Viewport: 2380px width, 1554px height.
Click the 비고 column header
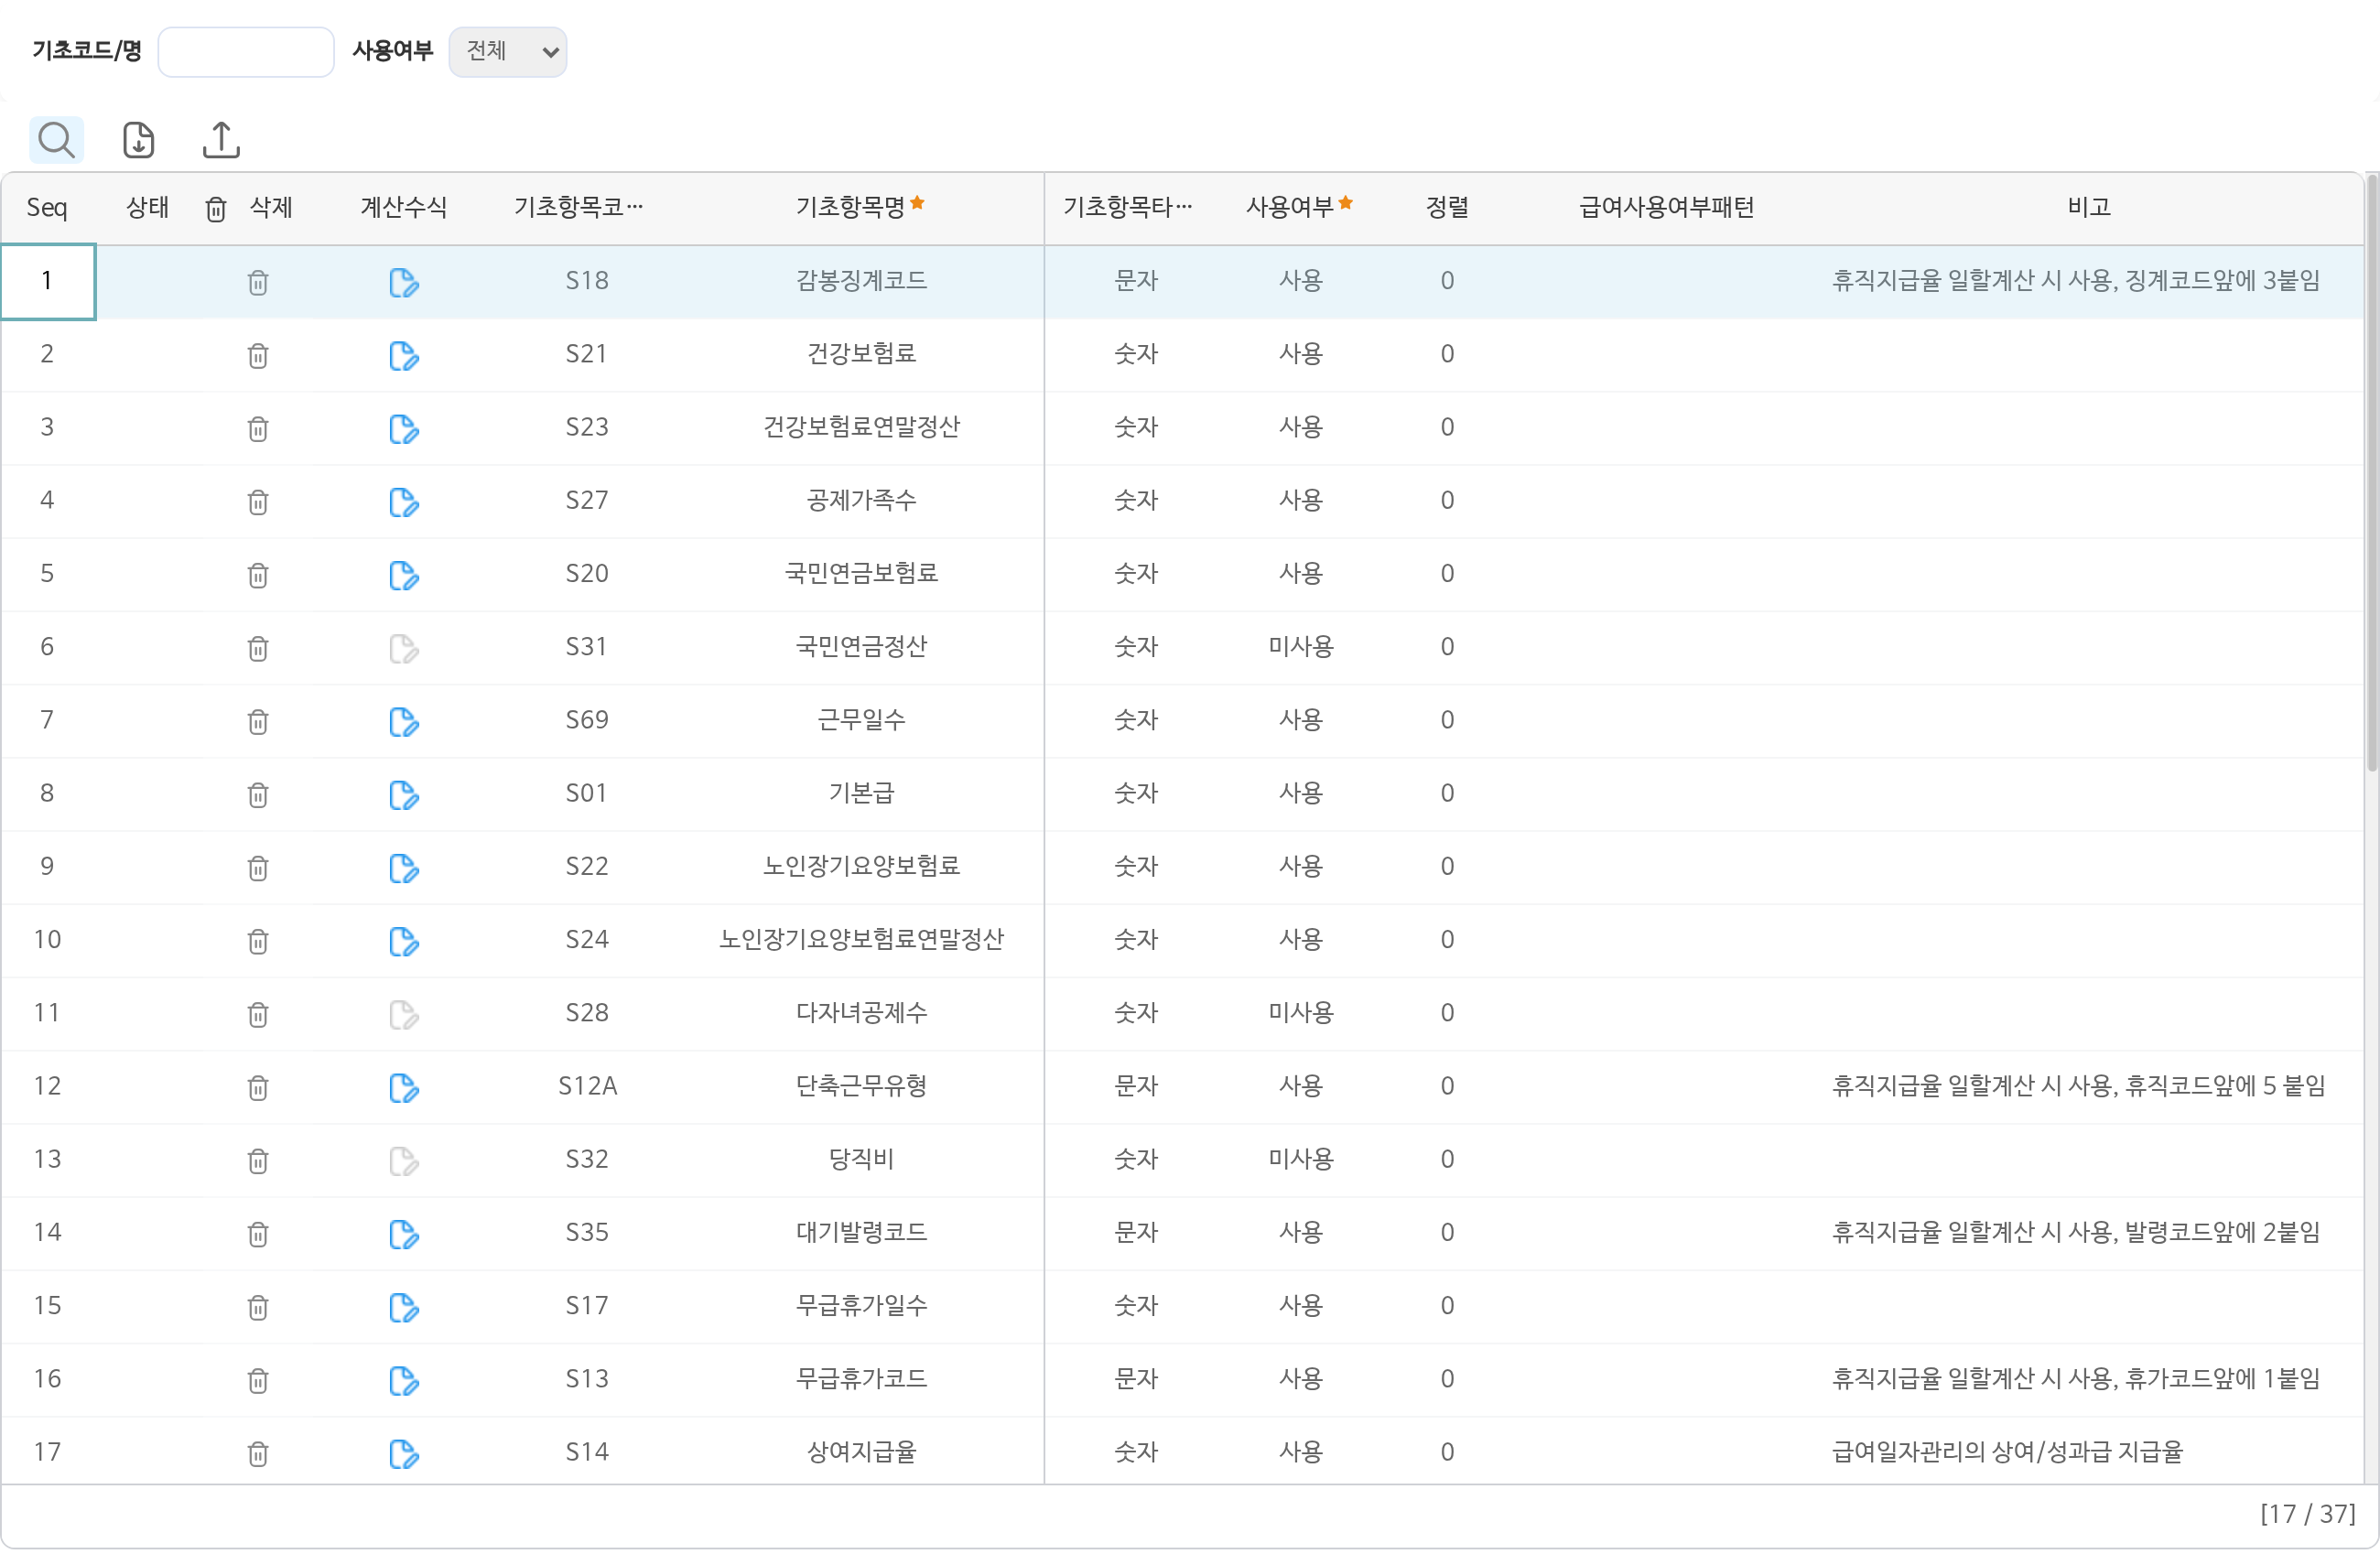point(2088,207)
